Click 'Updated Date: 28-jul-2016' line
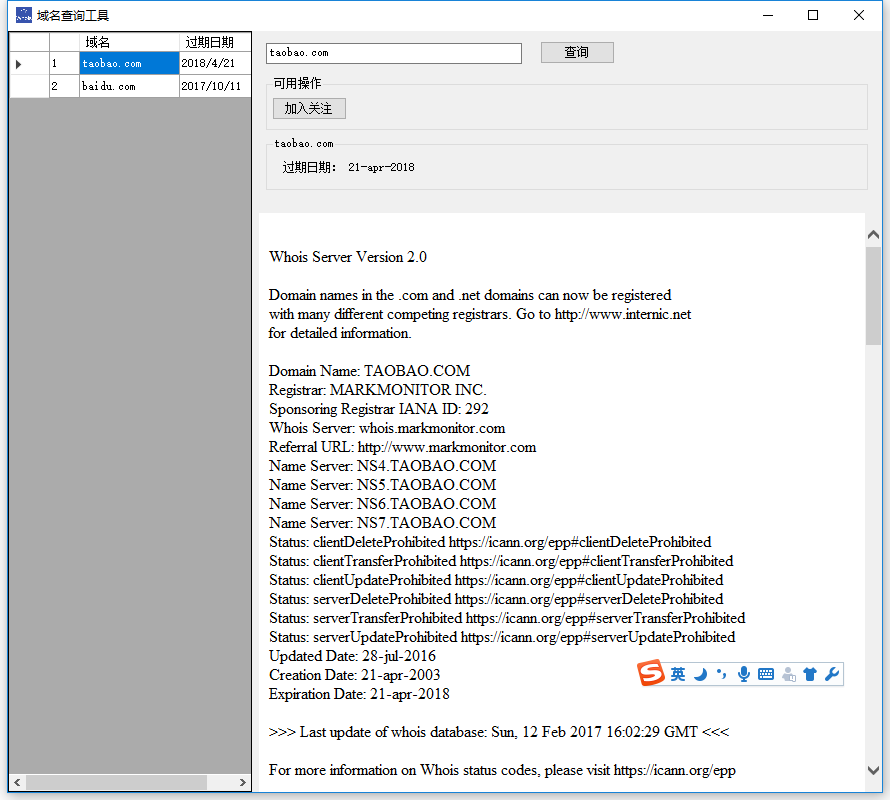Viewport: 890px width, 800px height. point(352,656)
